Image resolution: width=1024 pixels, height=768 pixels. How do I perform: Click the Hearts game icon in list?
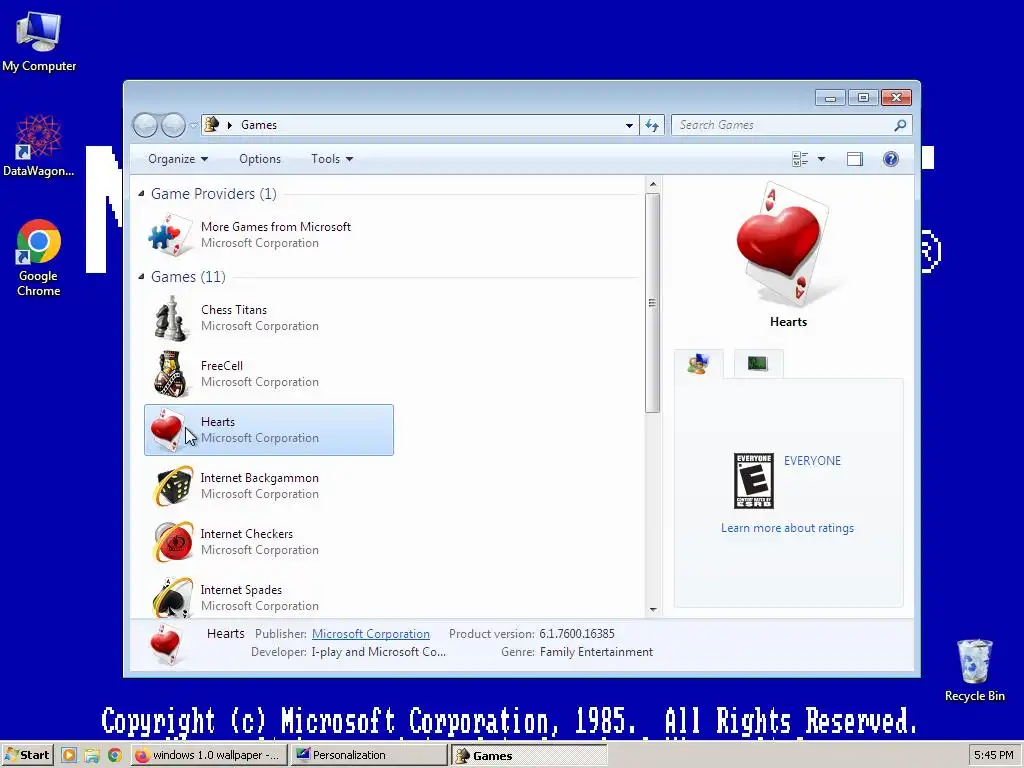pos(167,429)
